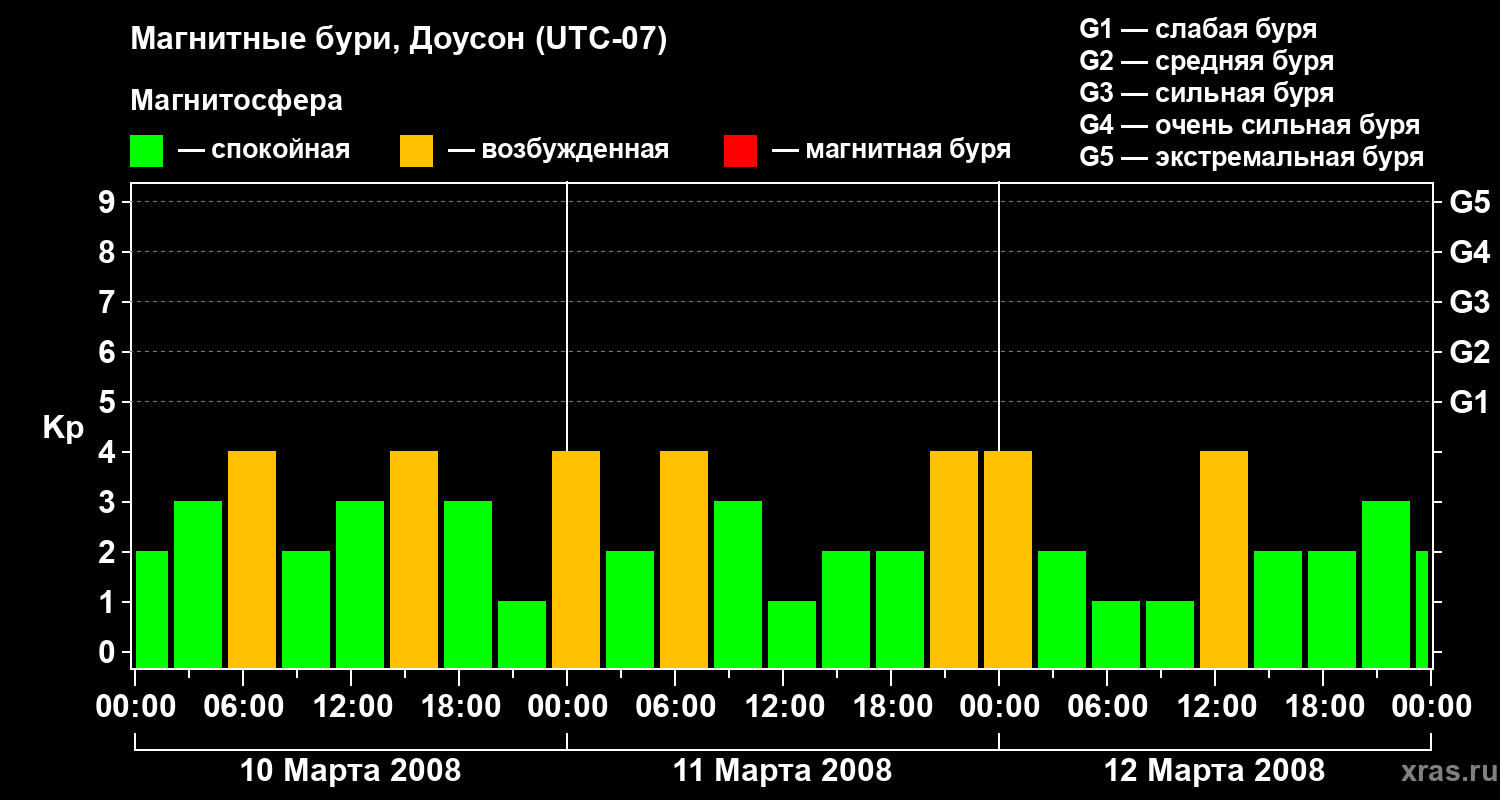Click the right-axis 'G3' label

[1470, 302]
